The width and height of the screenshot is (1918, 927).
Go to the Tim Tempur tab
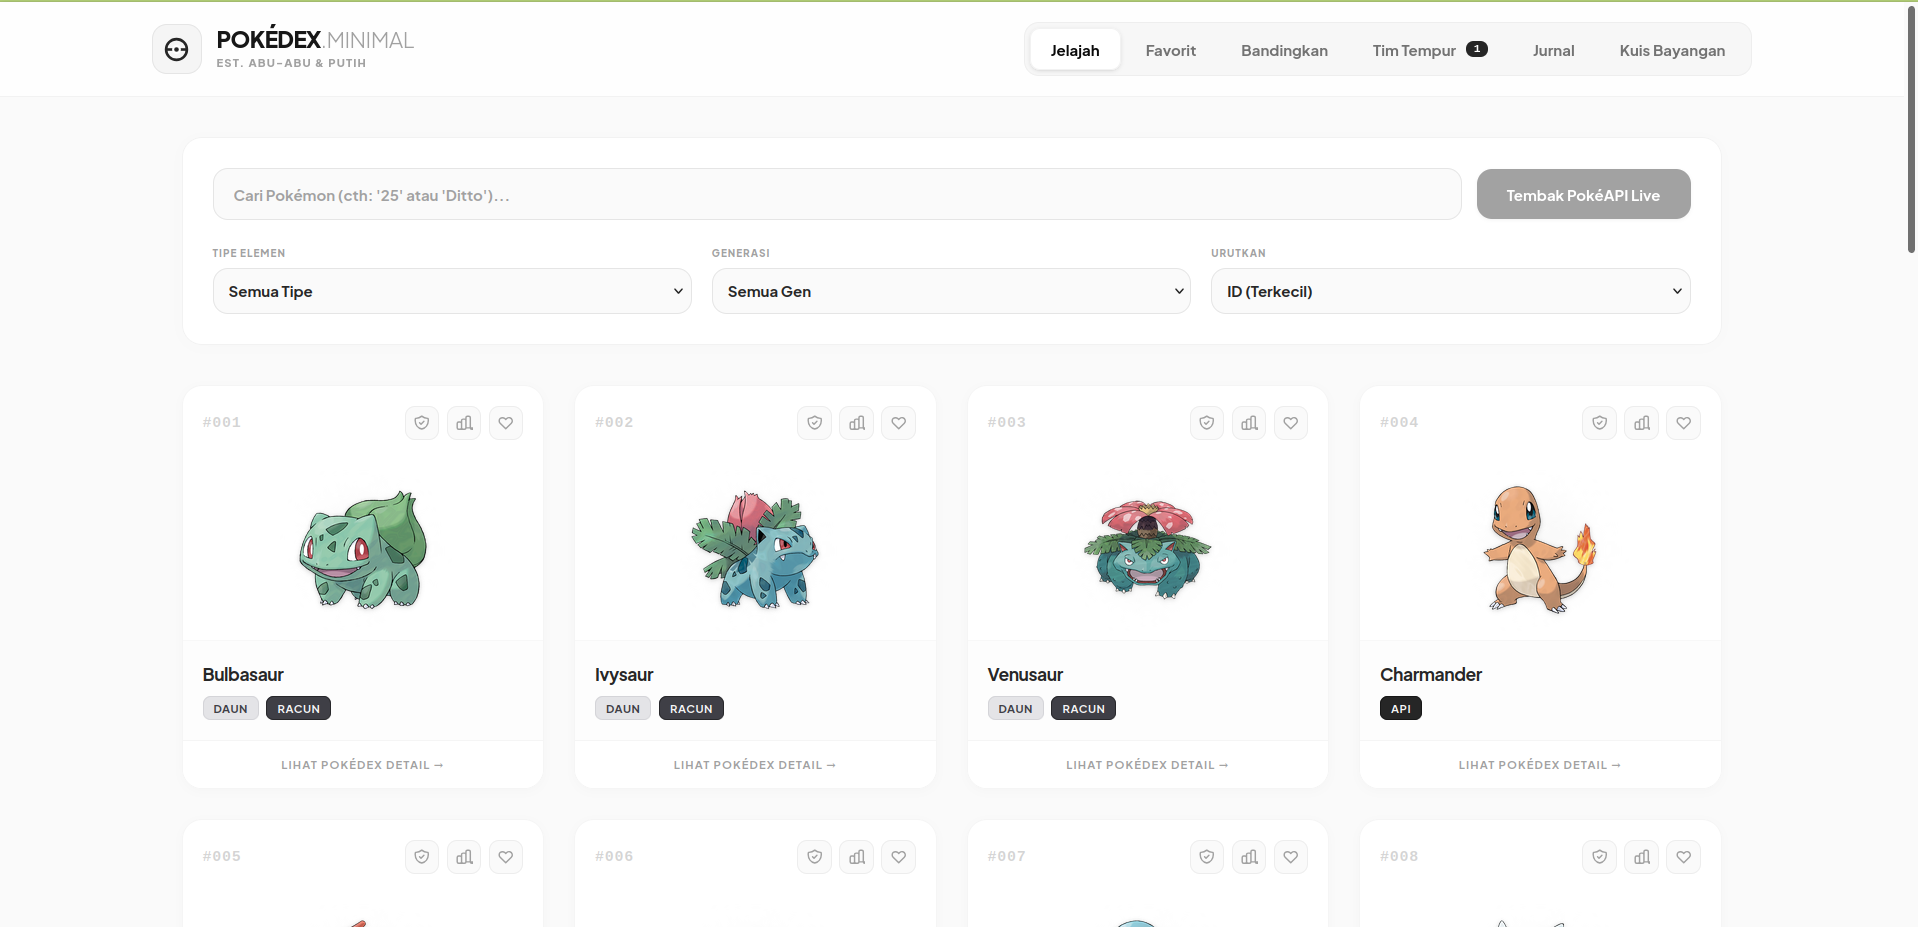1430,50
